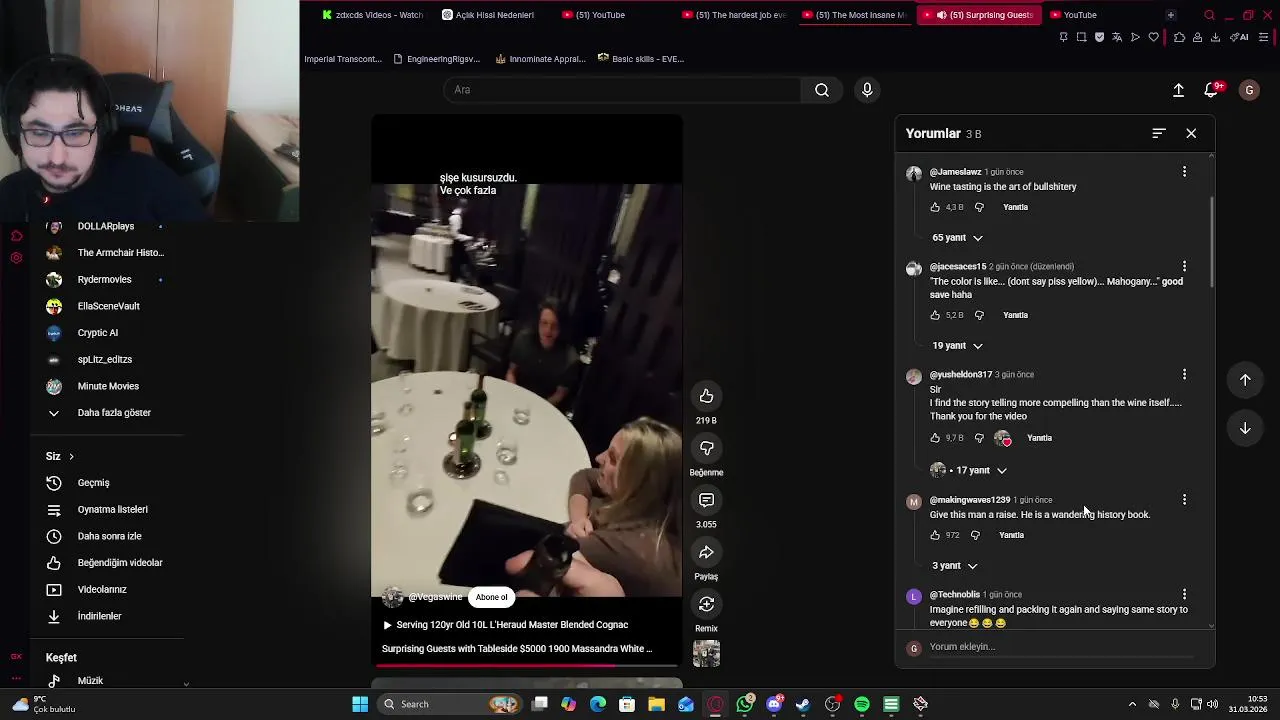The image size is (1280, 720).
Task: Open Opera AI assistant icon
Action: (x=1239, y=37)
